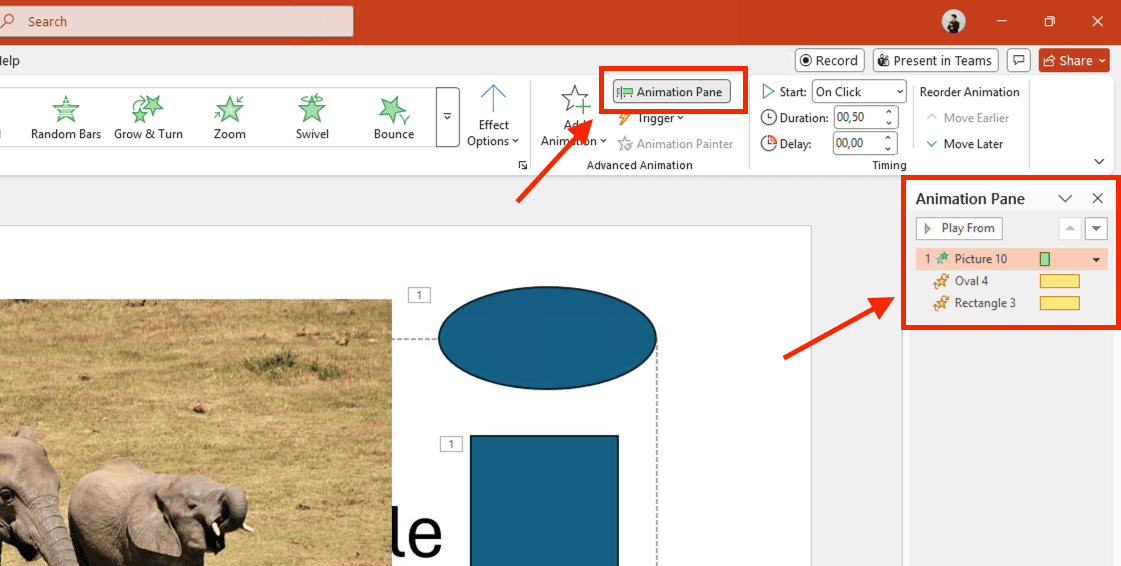Apply the Random Bars animation
Screen dimensions: 1121x566
point(66,118)
